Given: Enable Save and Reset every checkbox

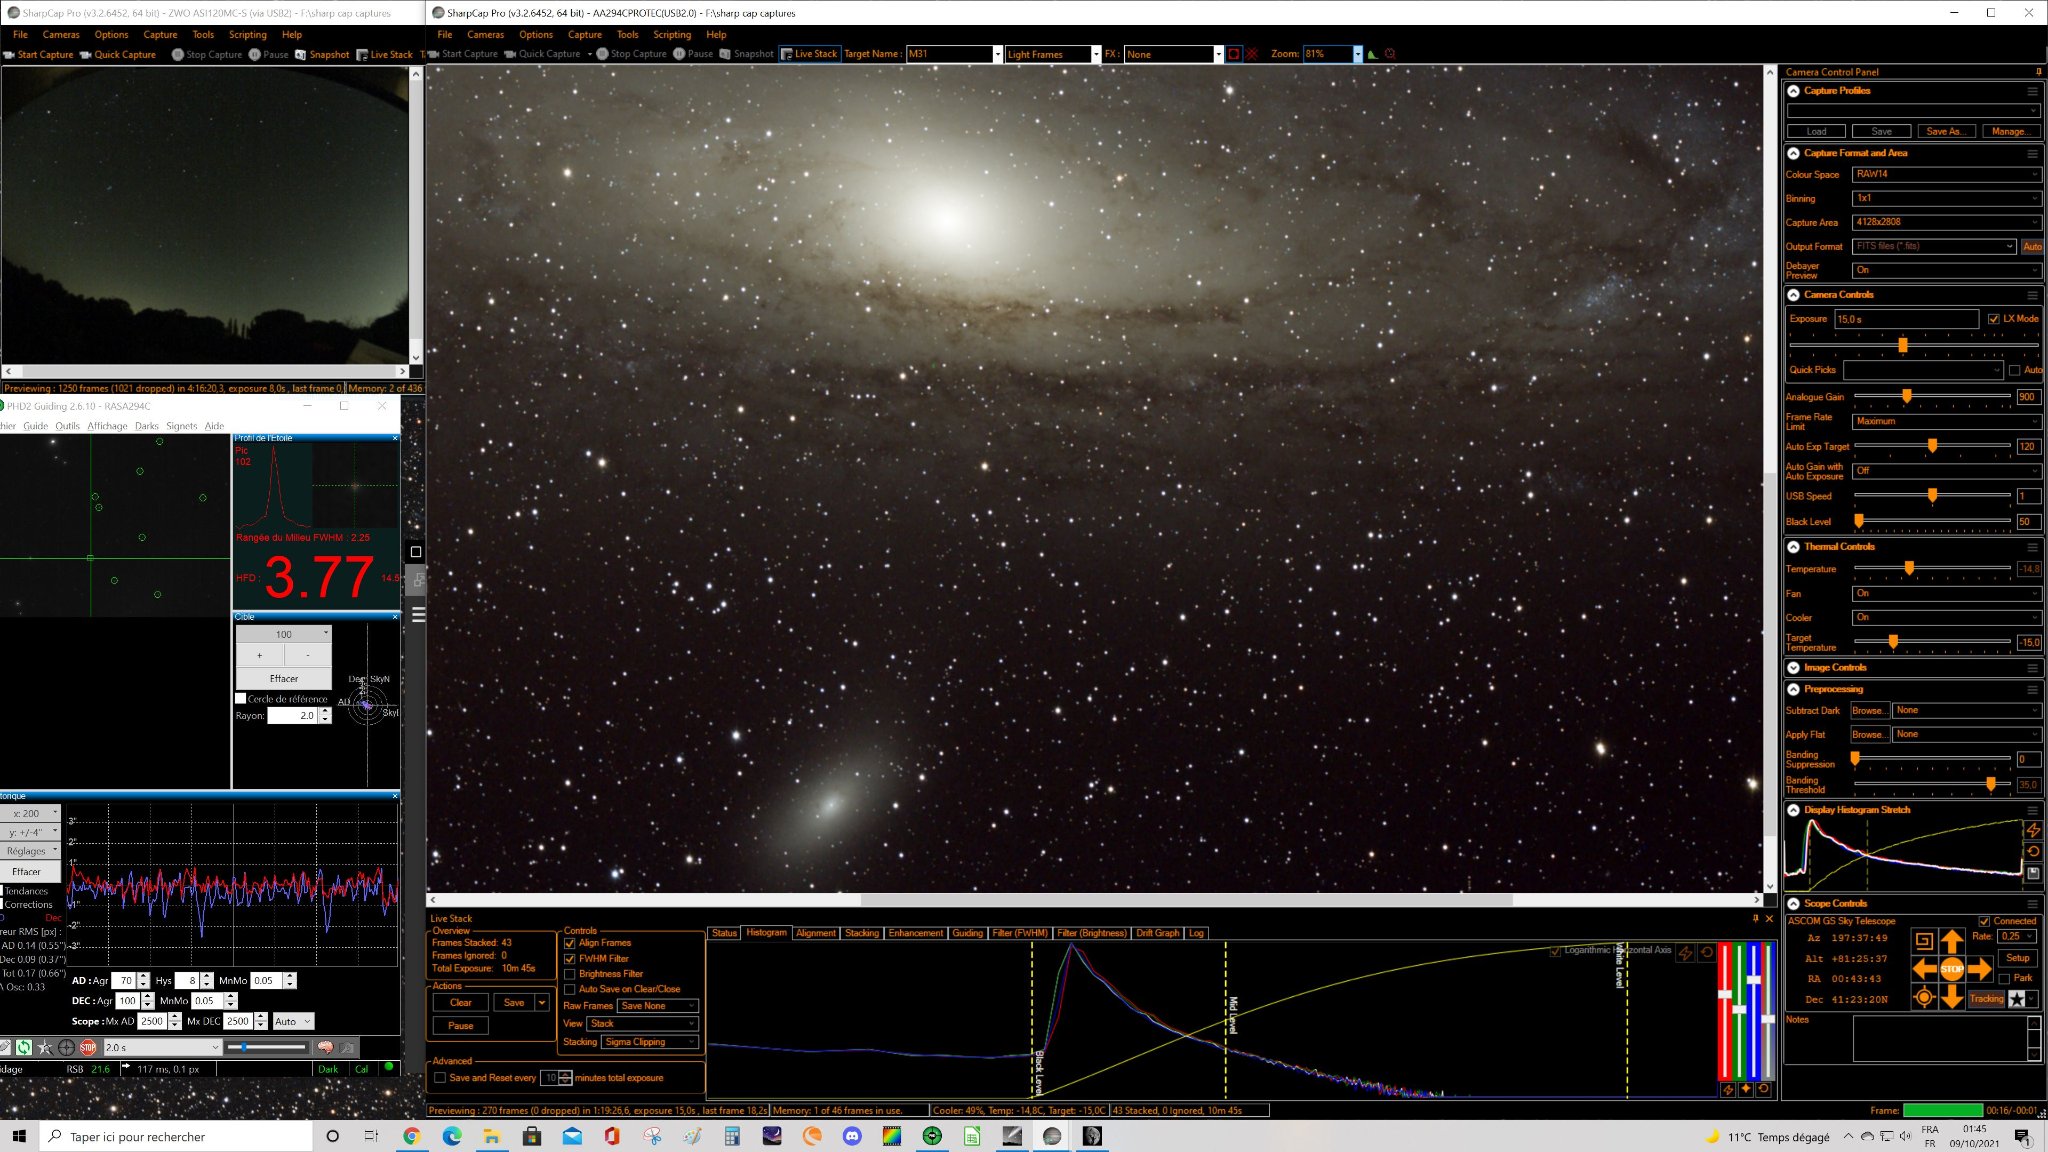Looking at the screenshot, I should (x=440, y=1078).
